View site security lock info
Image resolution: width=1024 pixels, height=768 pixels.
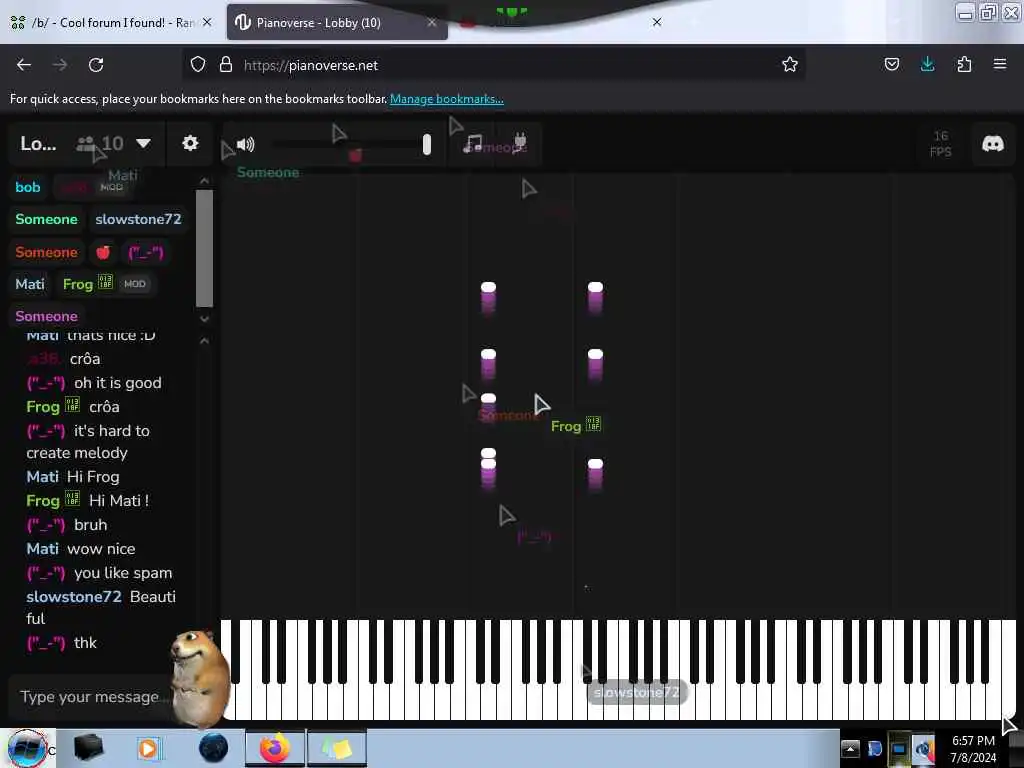pos(226,65)
